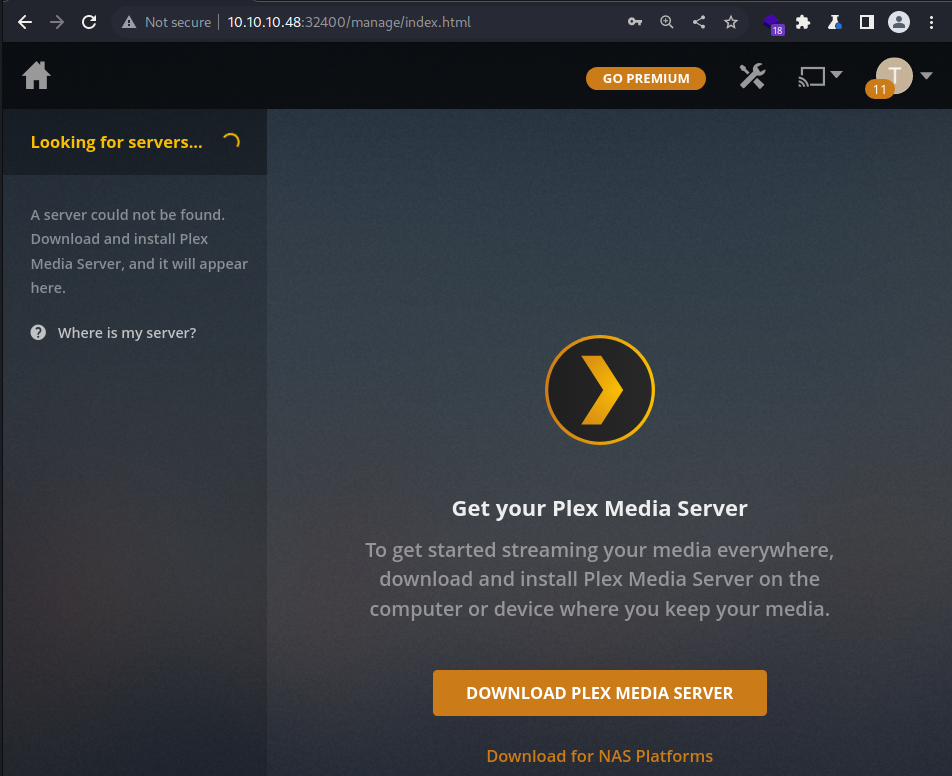The image size is (952, 776).
Task: Open Download for NAS Platforms link
Action: (x=600, y=756)
